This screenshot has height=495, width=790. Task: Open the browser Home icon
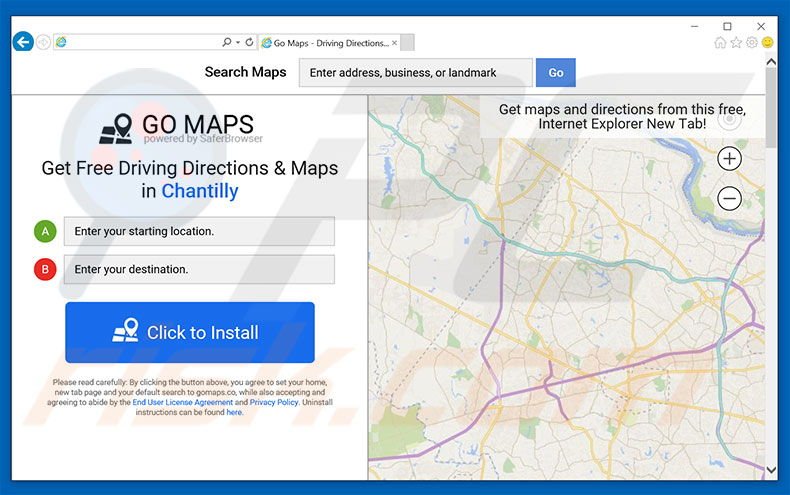720,42
